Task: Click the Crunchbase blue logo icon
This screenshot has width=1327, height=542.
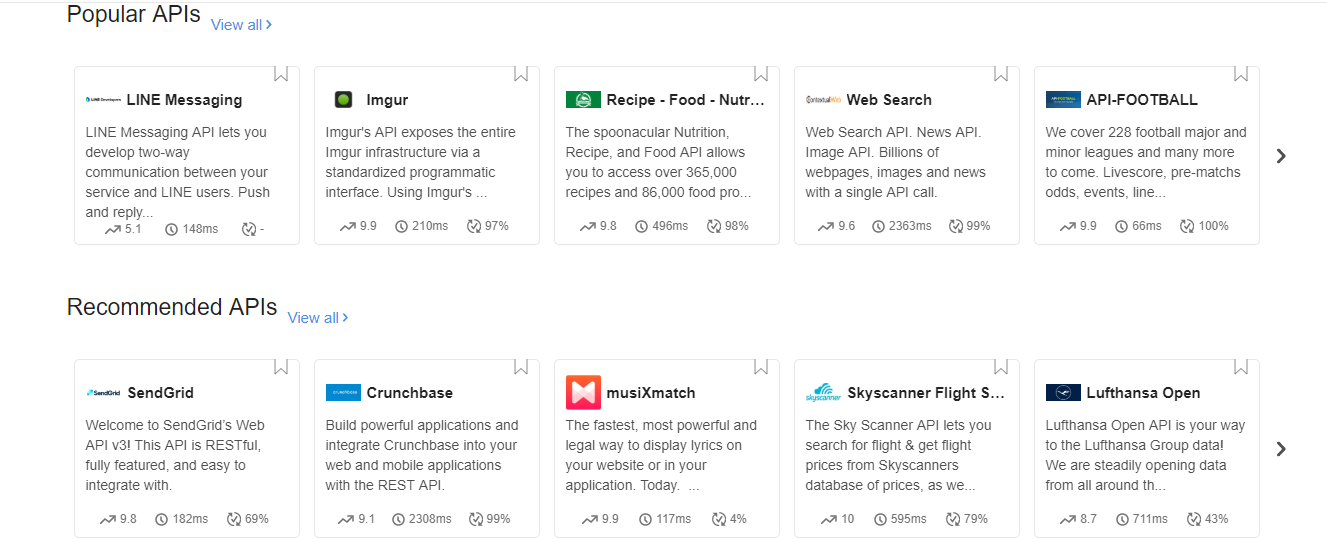Action: pyautogui.click(x=343, y=393)
